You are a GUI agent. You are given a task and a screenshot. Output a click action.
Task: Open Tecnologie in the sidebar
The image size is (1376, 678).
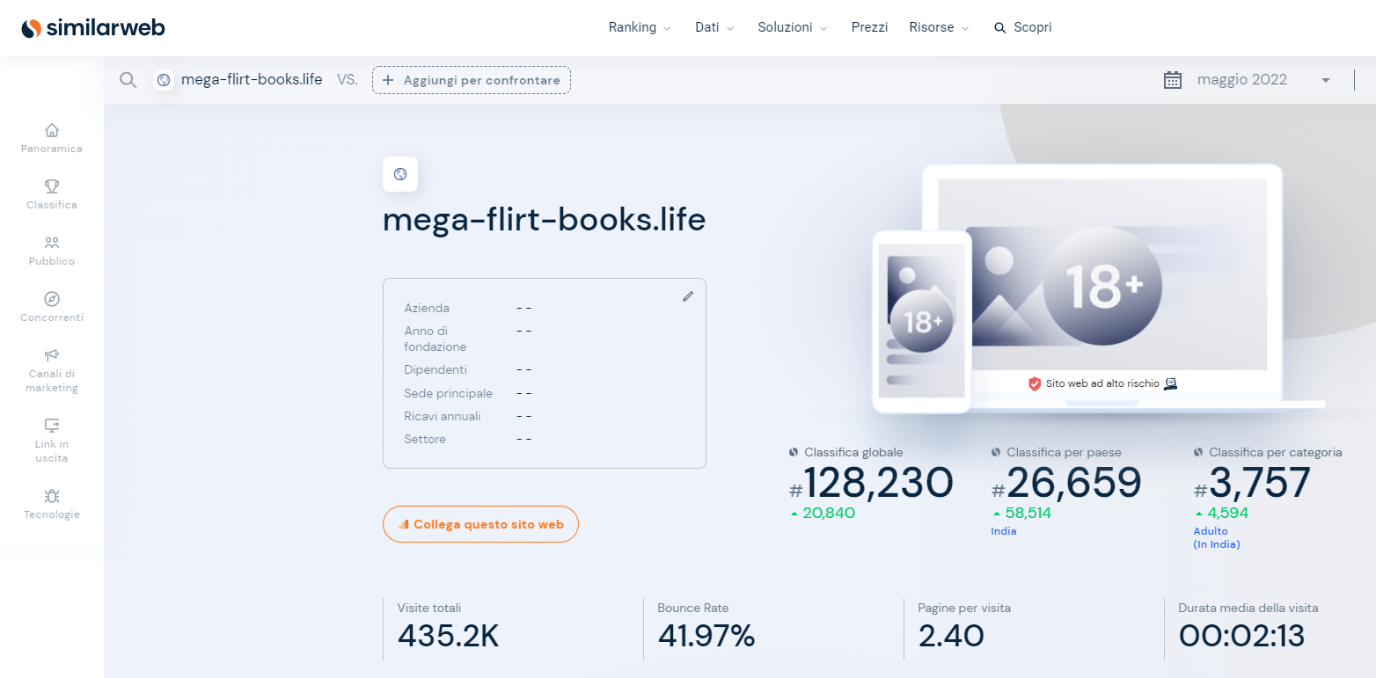tap(52, 503)
